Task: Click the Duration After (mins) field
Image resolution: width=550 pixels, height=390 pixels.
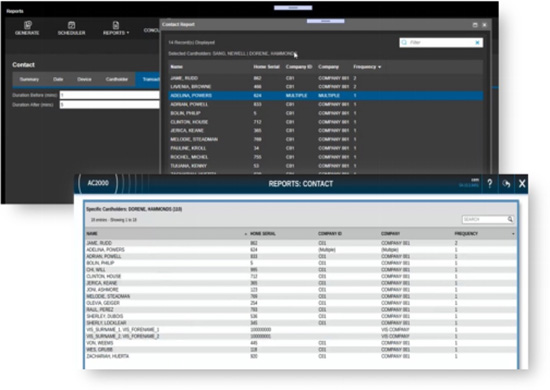Action: point(109,105)
